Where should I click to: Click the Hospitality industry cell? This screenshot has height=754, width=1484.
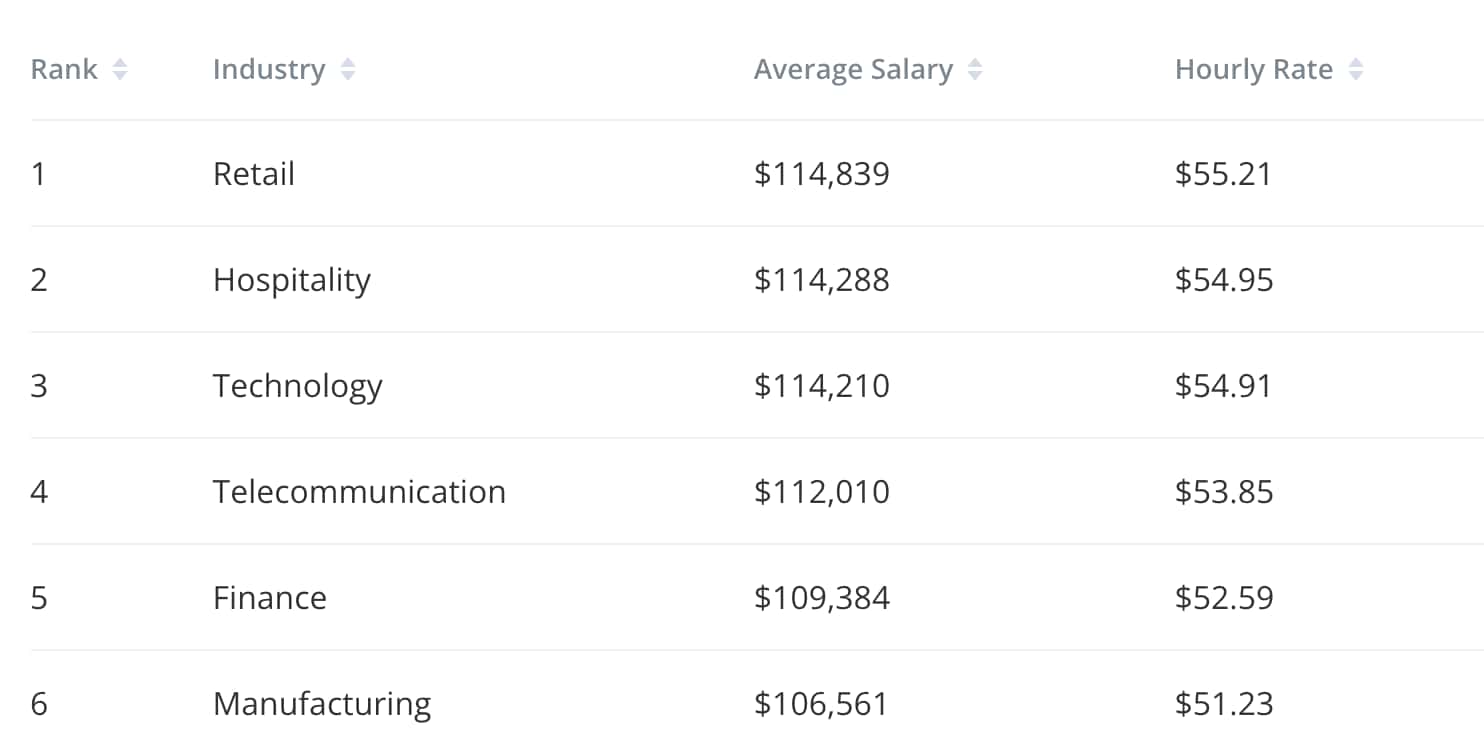click(291, 280)
